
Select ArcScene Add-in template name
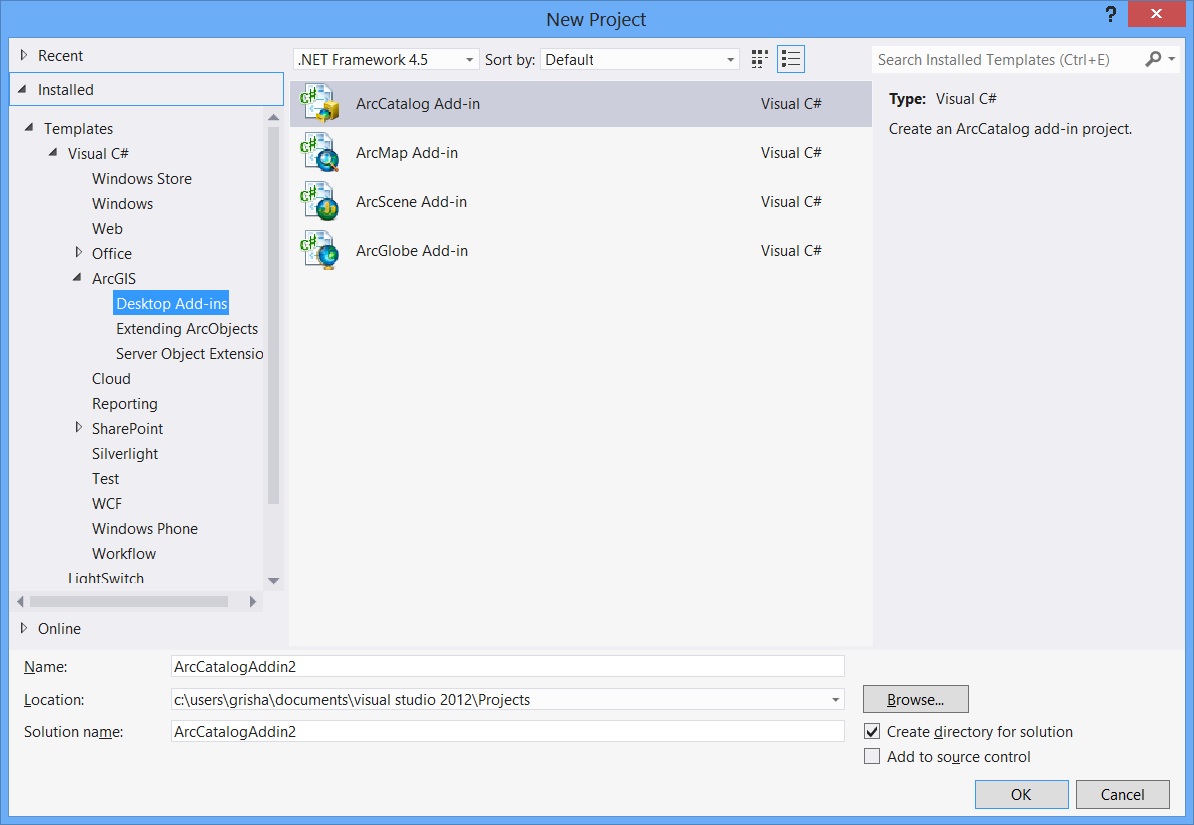pos(411,202)
